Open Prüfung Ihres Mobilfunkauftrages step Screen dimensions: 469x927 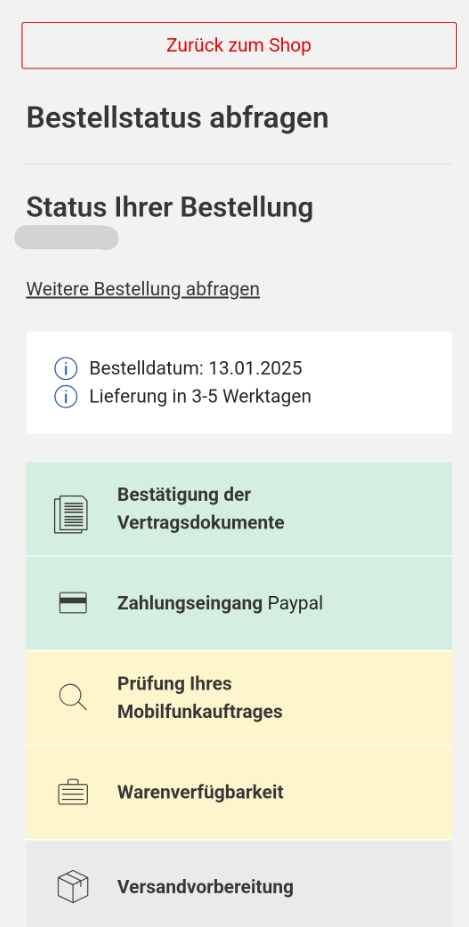[x=239, y=698]
